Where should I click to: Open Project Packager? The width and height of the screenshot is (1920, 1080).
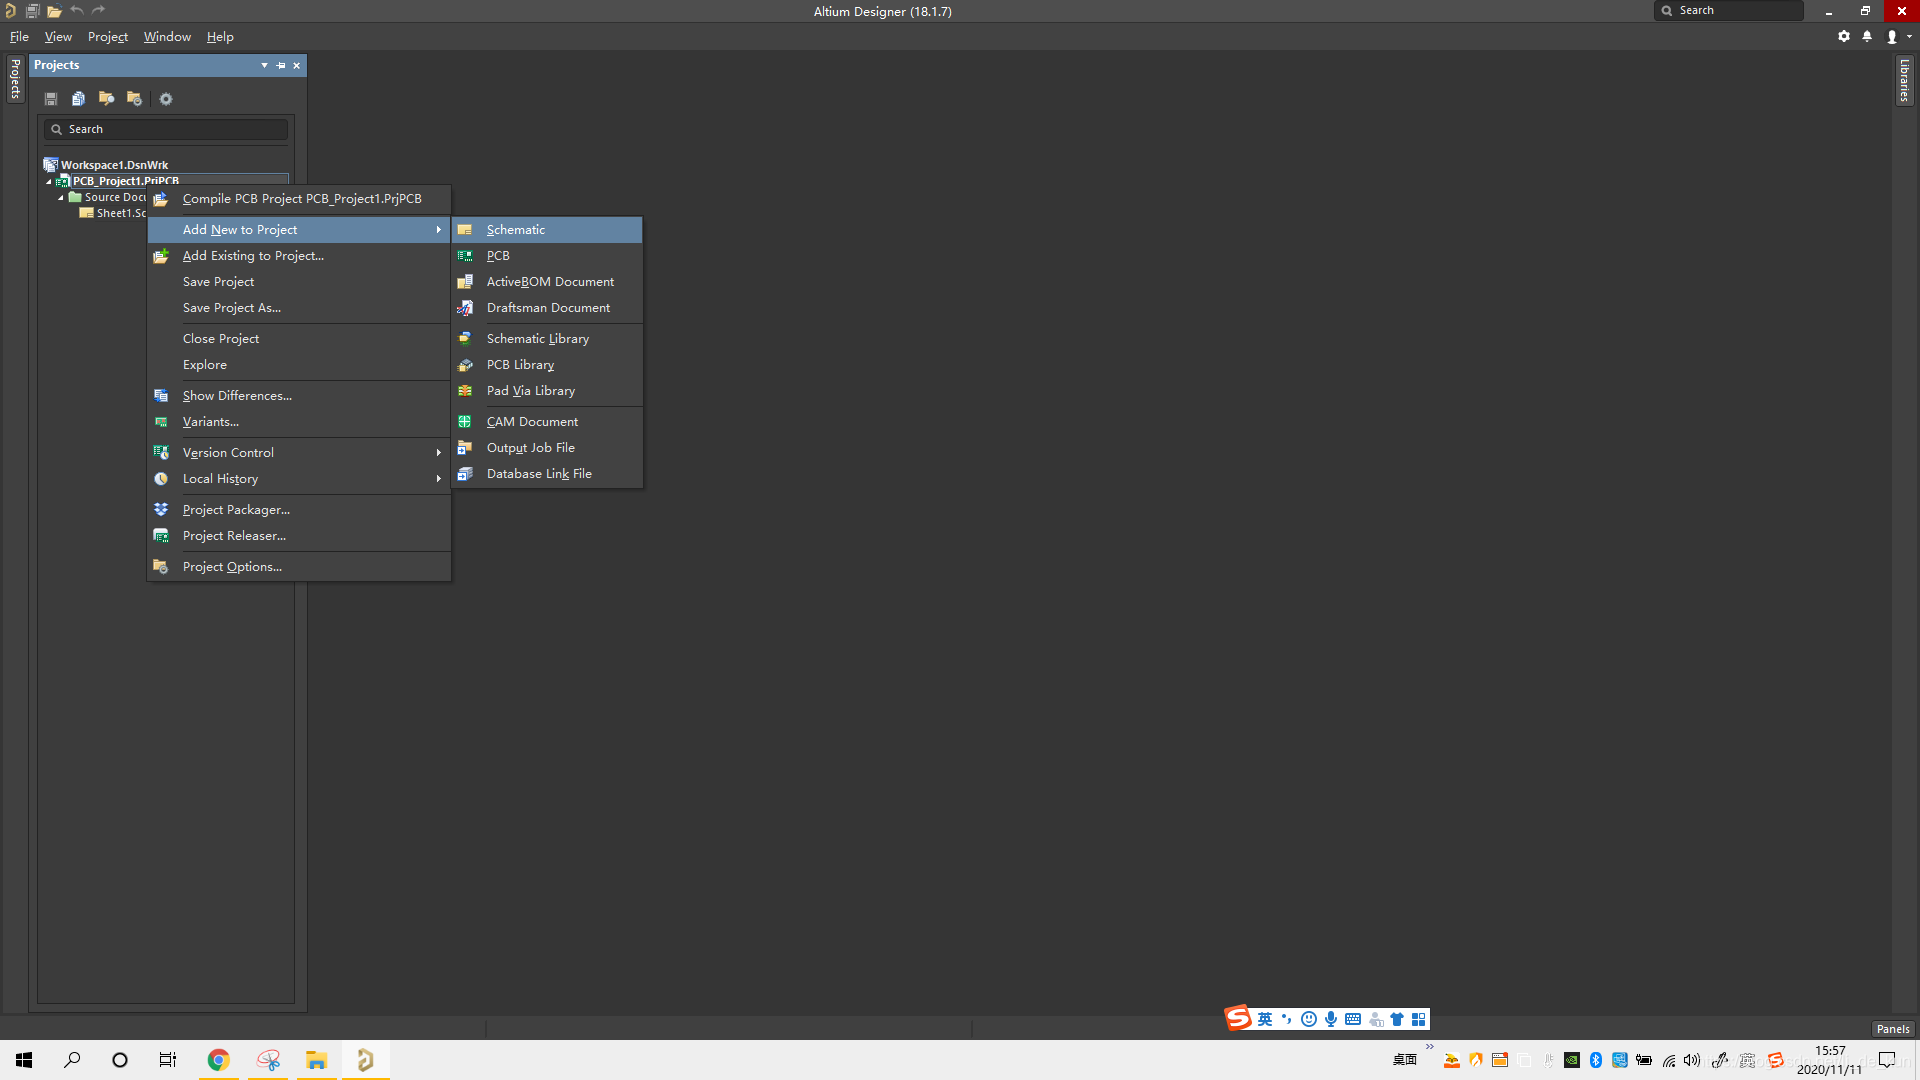click(x=299, y=510)
